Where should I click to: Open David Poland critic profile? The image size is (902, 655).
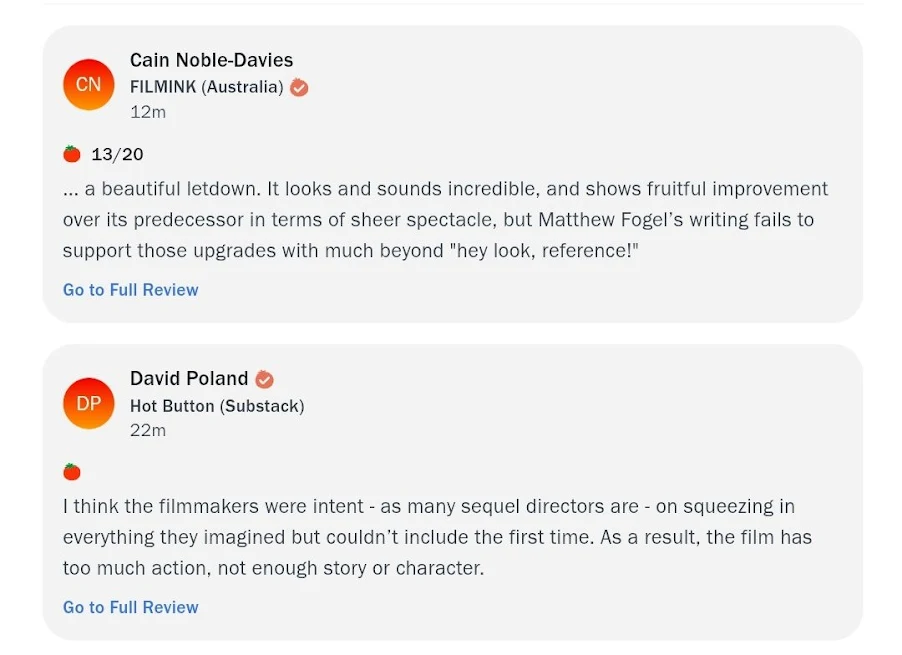click(189, 379)
